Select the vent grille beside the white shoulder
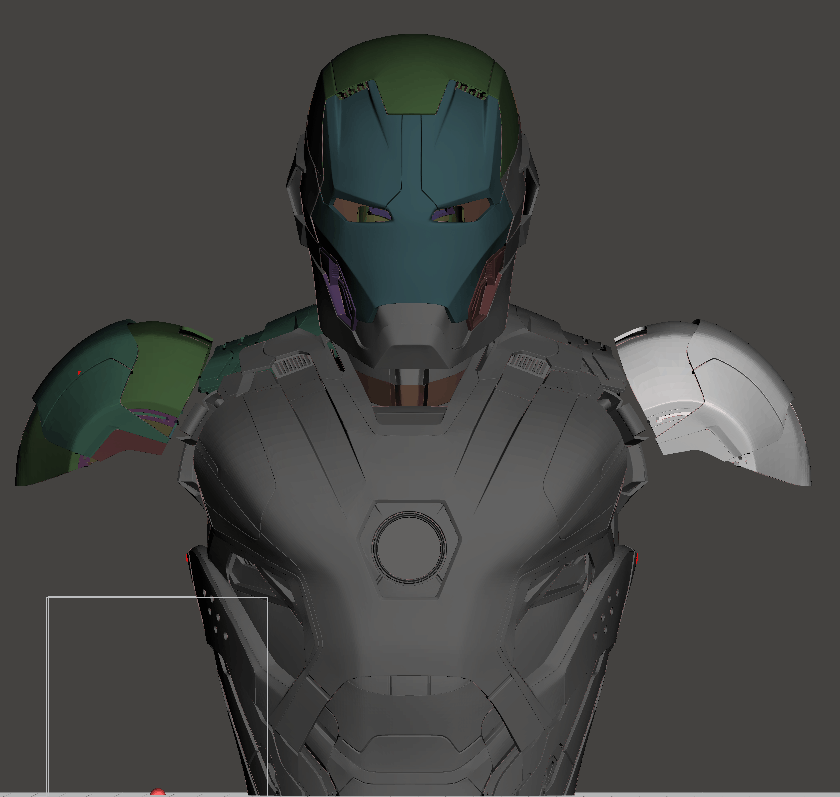 pyautogui.click(x=528, y=364)
